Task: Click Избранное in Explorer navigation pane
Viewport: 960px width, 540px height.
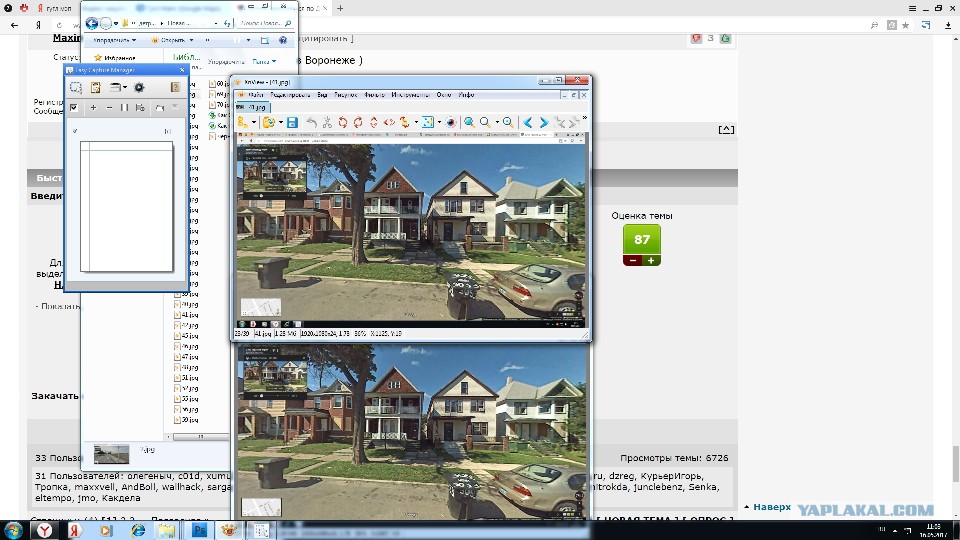Action: tap(114, 58)
